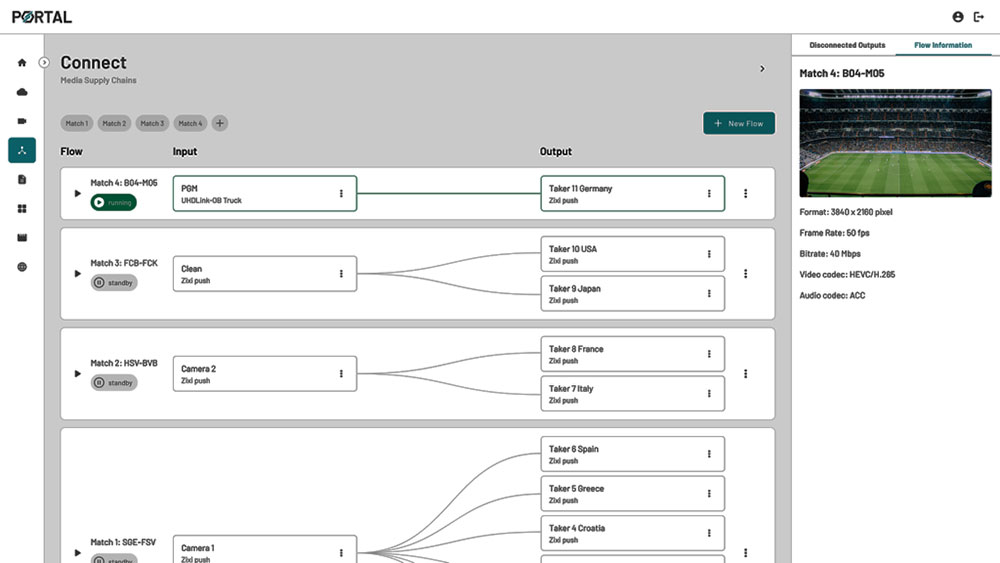Switch to Match 2 tab
The image size is (1000, 563).
[114, 123]
